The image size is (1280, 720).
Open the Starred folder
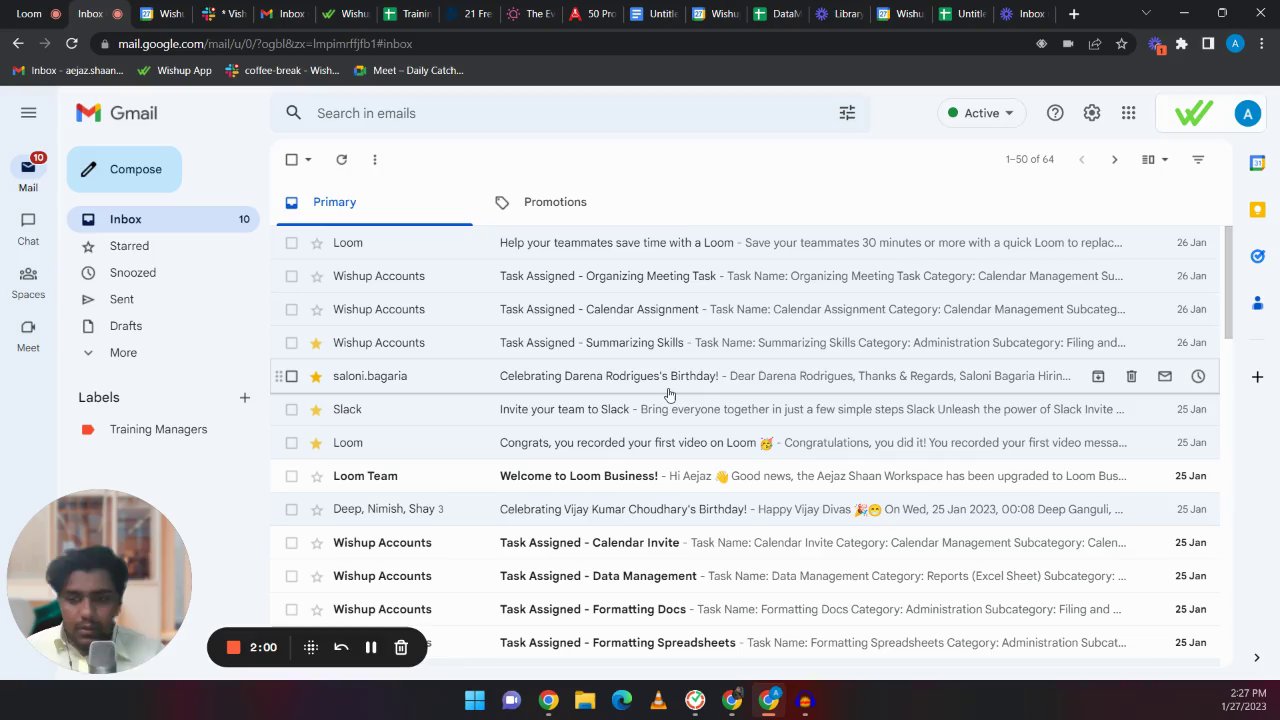[x=129, y=246]
